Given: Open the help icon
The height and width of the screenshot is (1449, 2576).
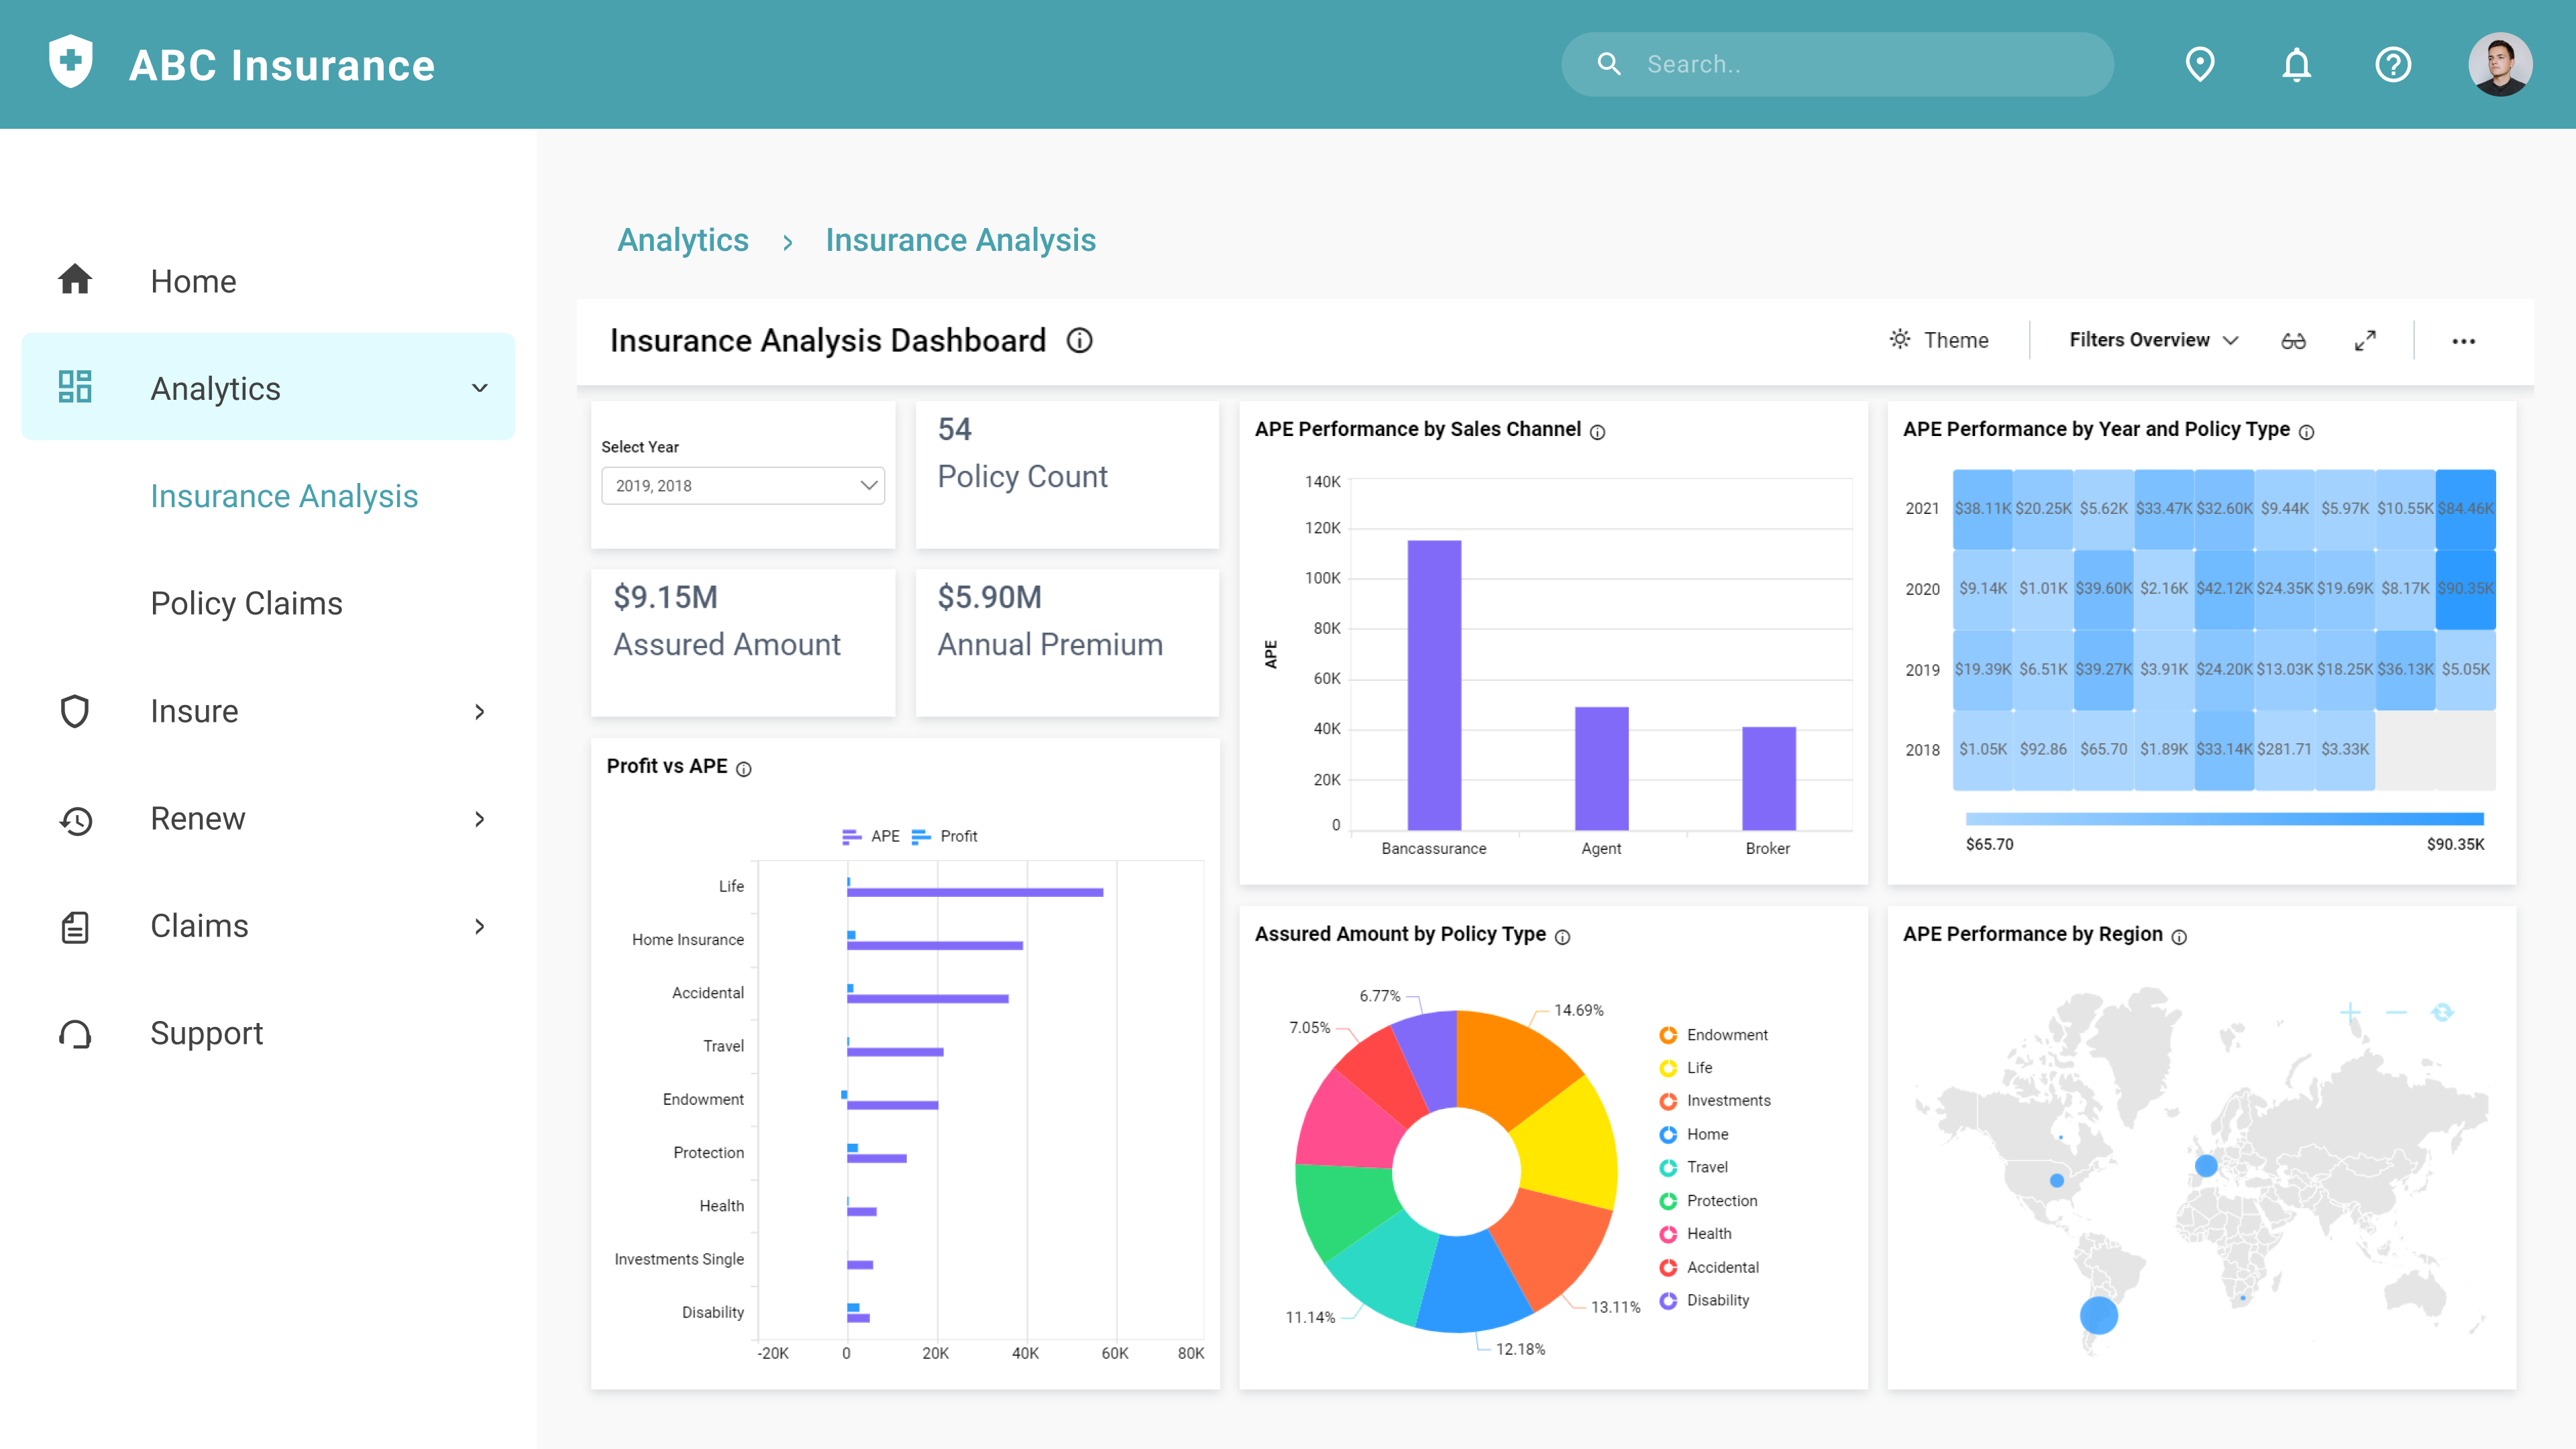Looking at the screenshot, I should click(x=2393, y=64).
